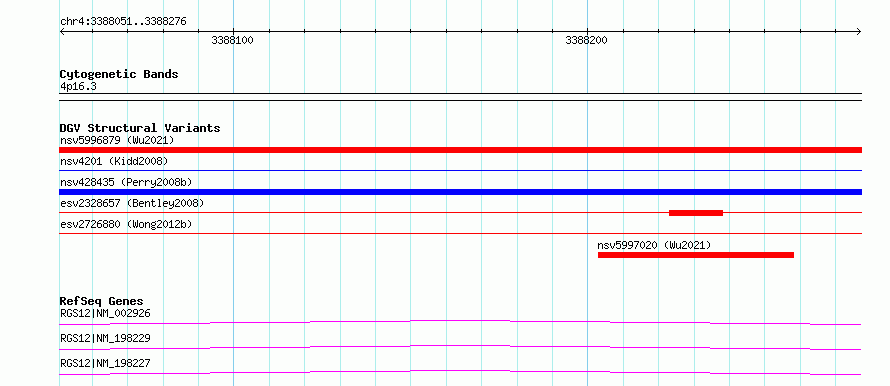The width and height of the screenshot is (890, 386).
Task: Select the DGV Structural Variants track title
Action: [x=140, y=128]
